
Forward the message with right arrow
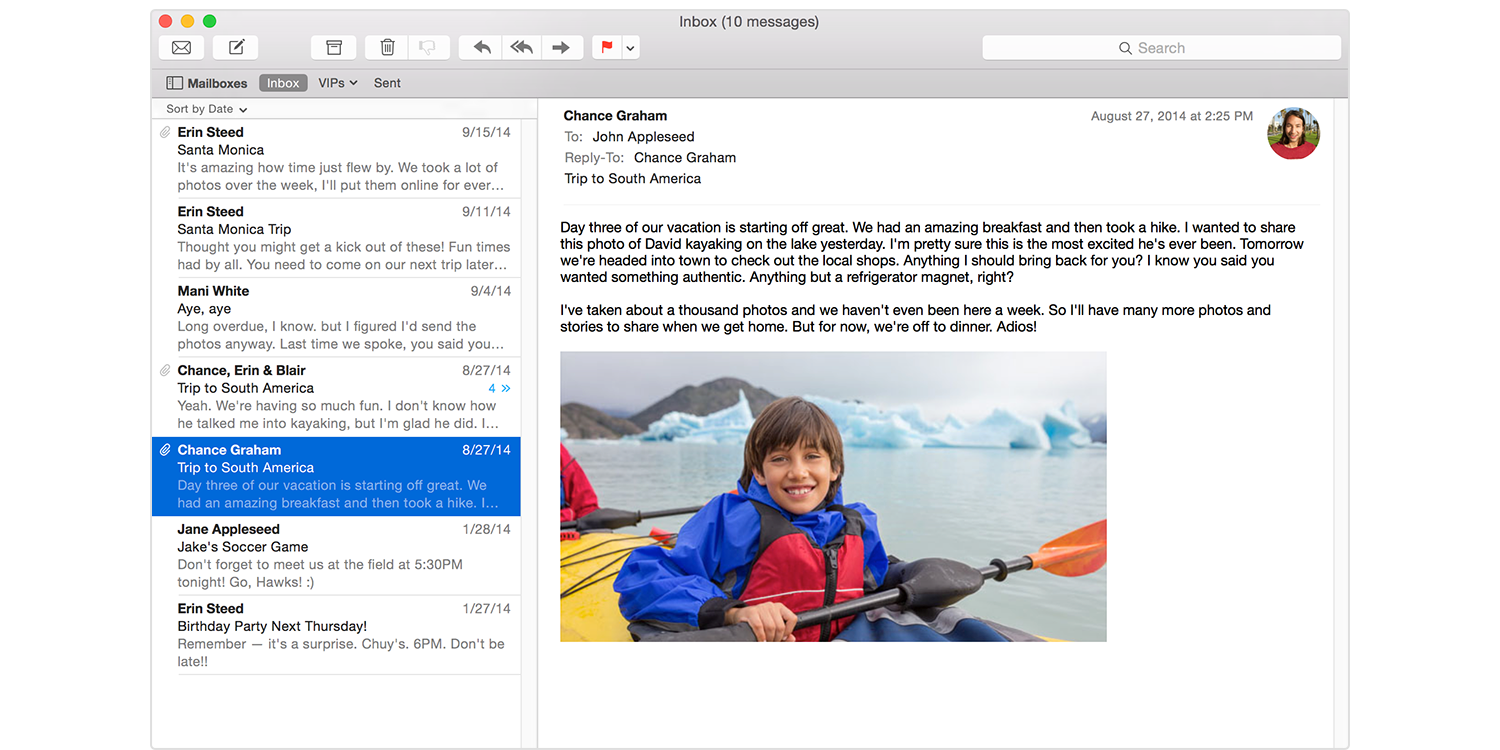point(561,48)
